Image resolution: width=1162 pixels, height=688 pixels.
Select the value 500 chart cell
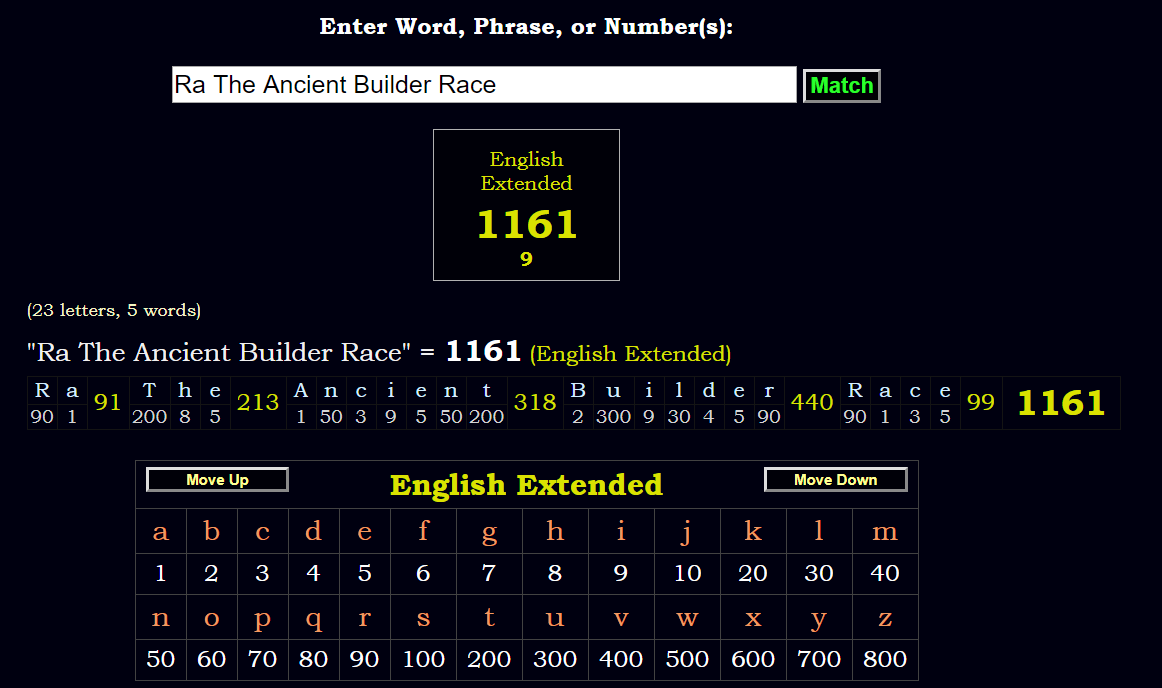pyautogui.click(x=686, y=660)
